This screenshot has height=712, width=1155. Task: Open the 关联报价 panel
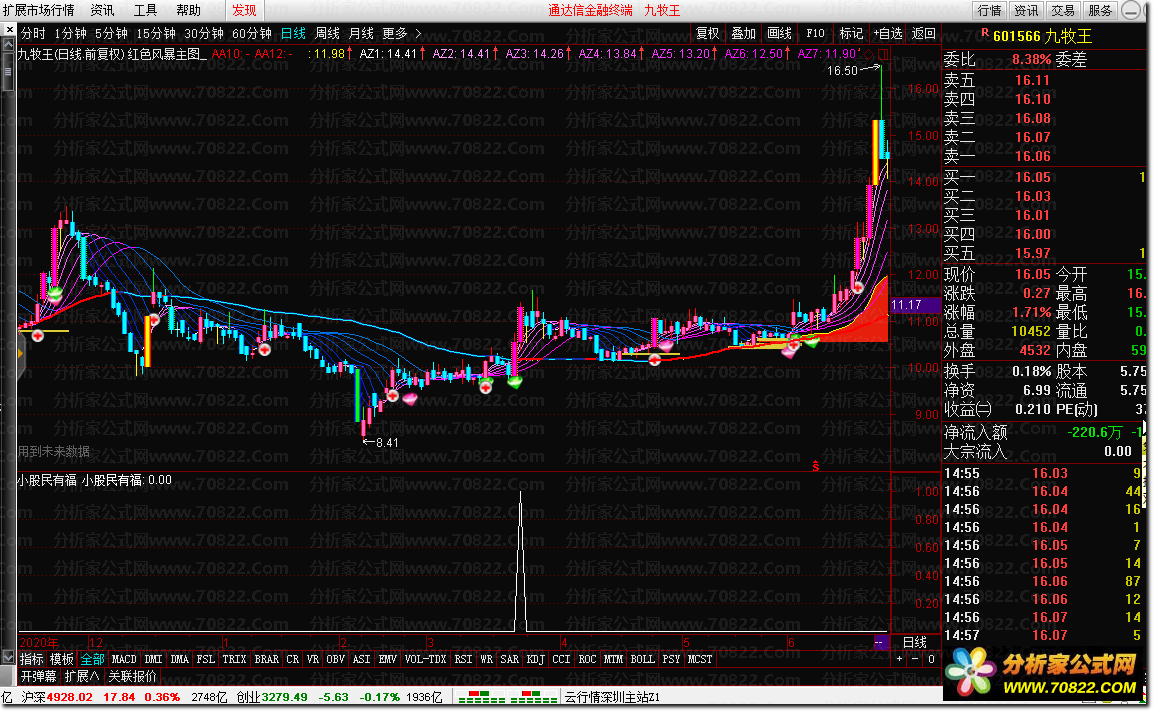[x=133, y=676]
